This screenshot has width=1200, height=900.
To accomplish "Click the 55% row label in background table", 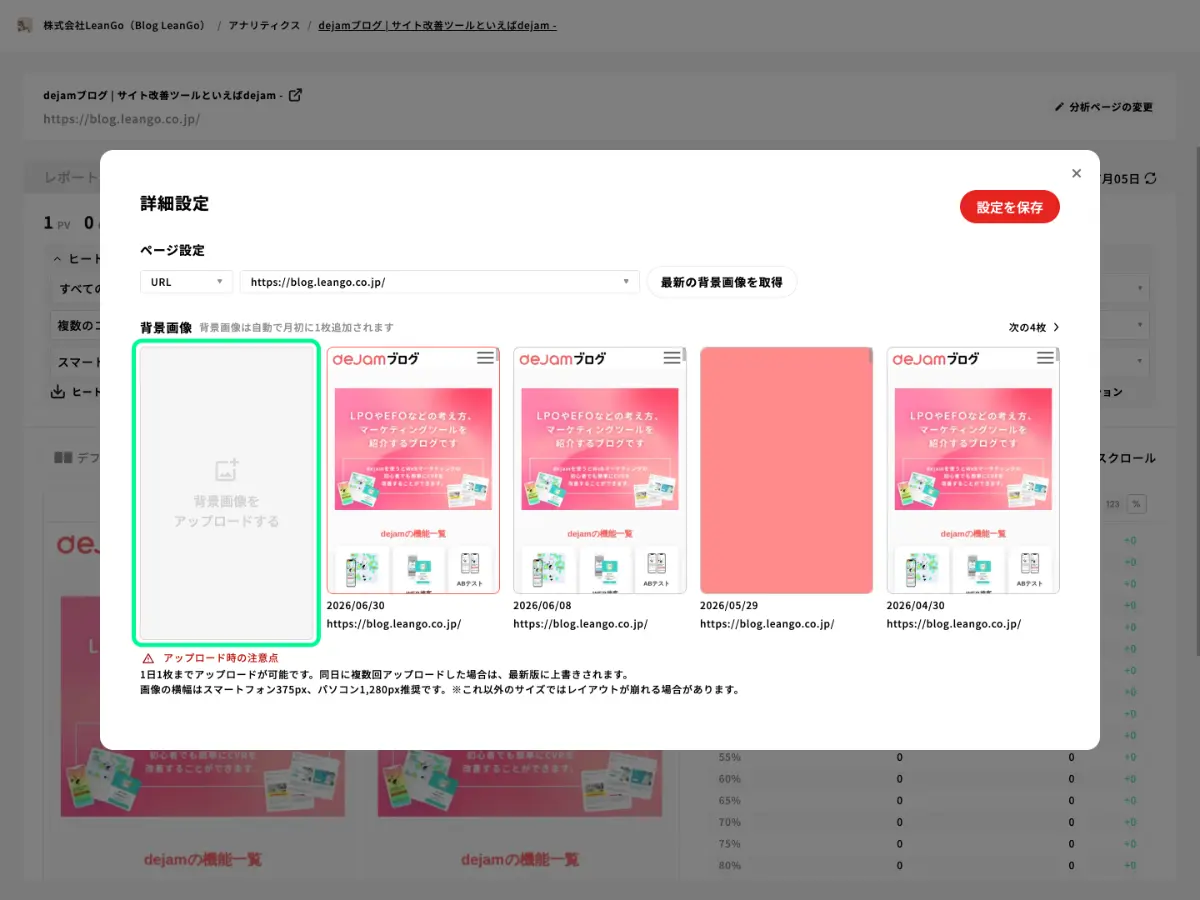I will [x=730, y=757].
